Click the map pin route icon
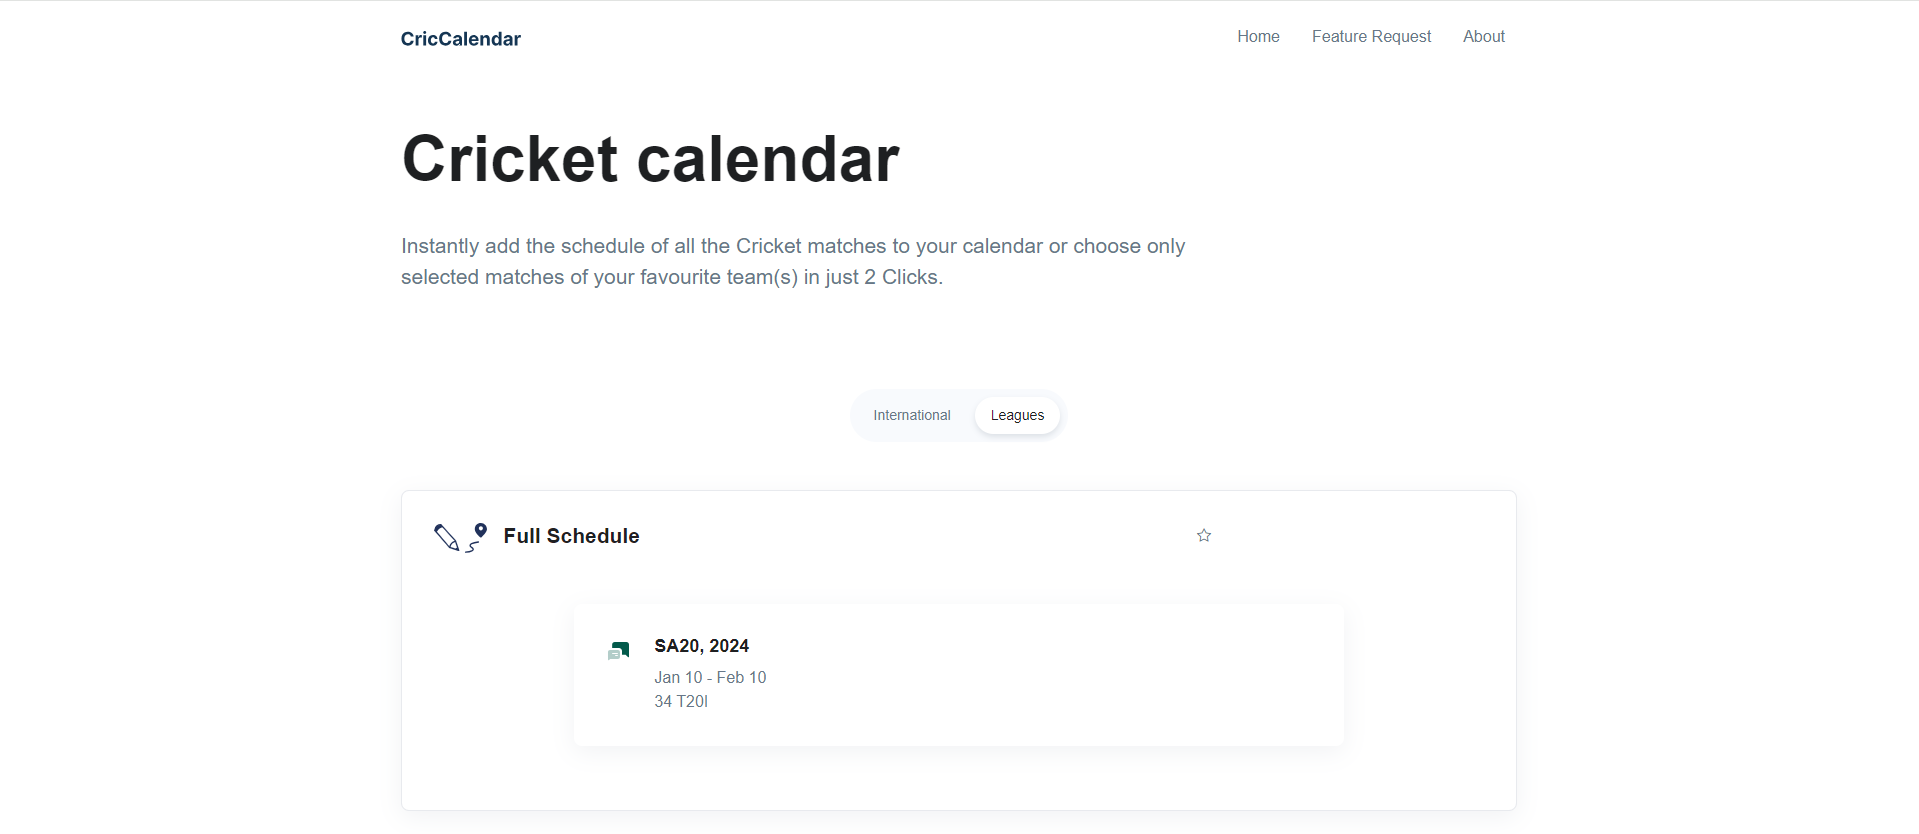Viewport: 1919px width, 834px height. (x=477, y=537)
